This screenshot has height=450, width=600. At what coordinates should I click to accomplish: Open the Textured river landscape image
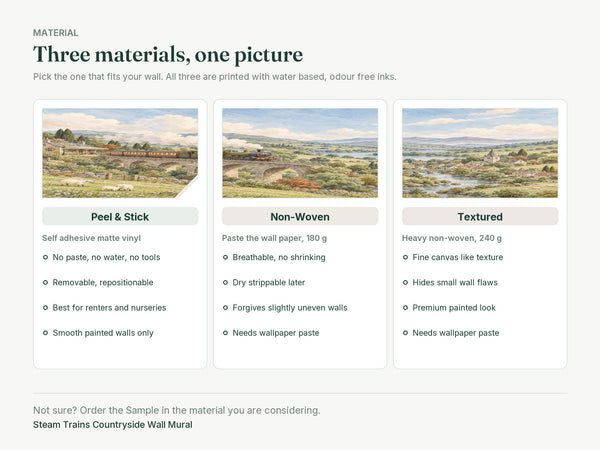[480, 153]
